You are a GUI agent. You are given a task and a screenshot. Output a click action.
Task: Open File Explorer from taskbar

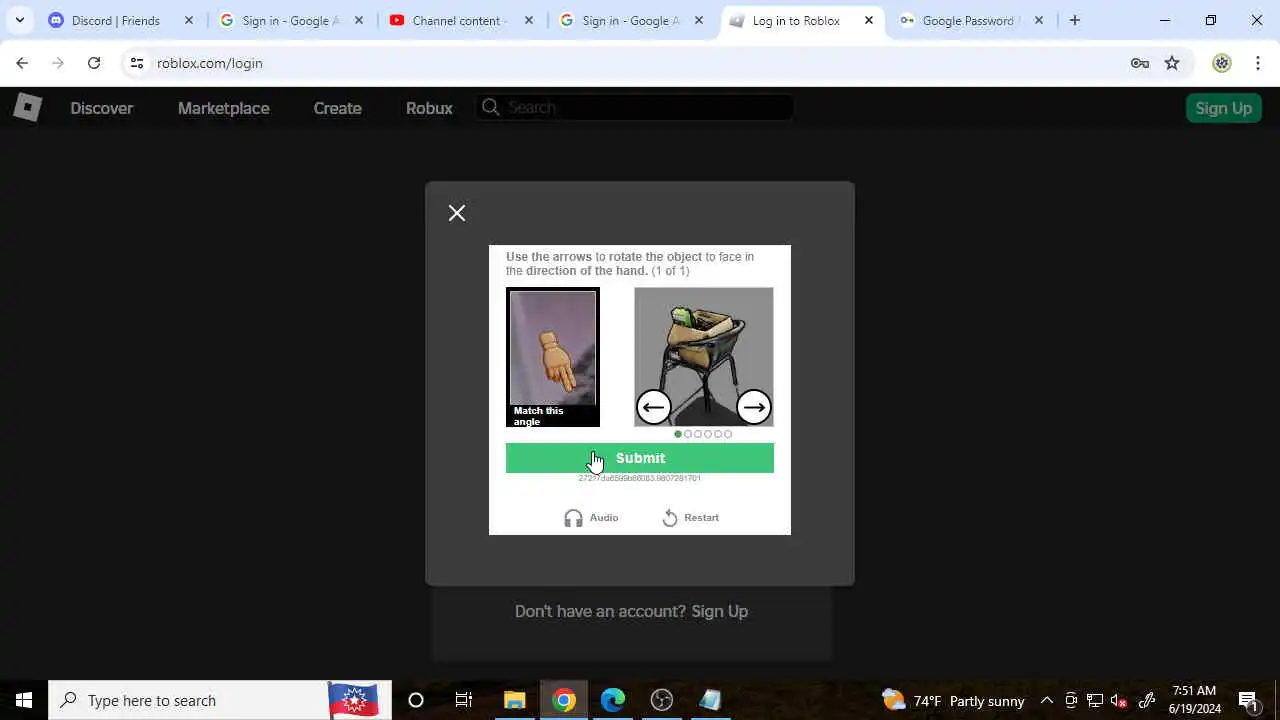tap(514, 700)
